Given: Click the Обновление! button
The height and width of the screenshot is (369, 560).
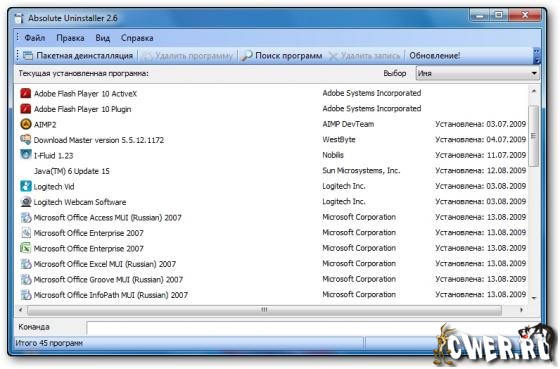Looking at the screenshot, I should (x=435, y=56).
